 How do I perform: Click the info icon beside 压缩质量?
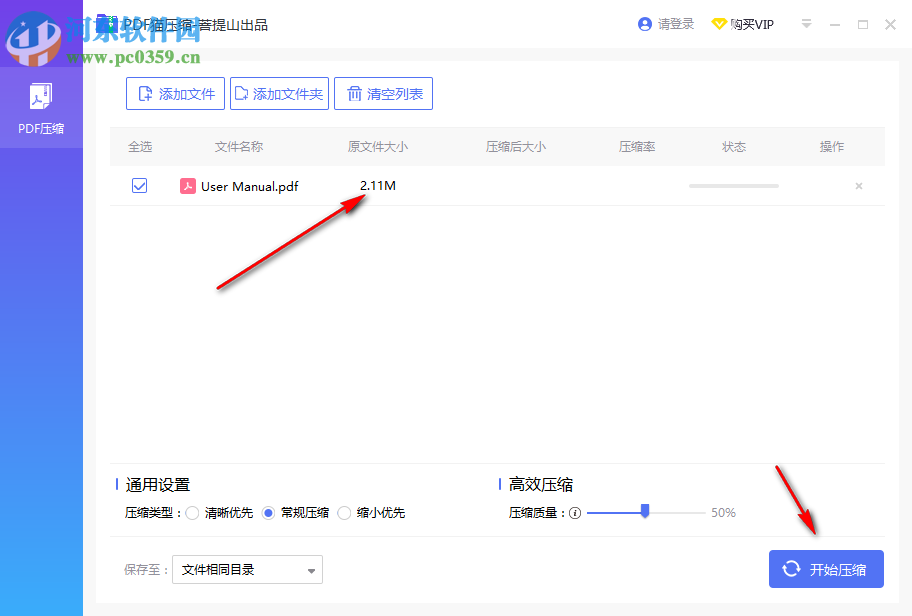[x=575, y=512]
